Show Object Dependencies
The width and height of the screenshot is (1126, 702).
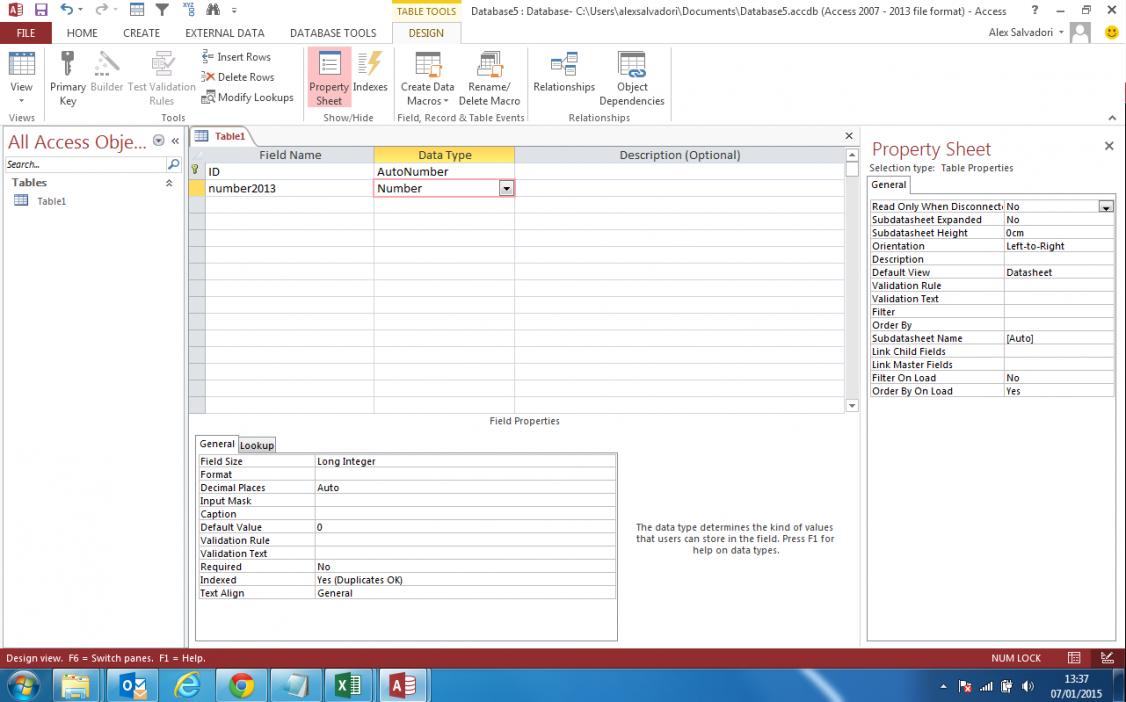point(632,78)
